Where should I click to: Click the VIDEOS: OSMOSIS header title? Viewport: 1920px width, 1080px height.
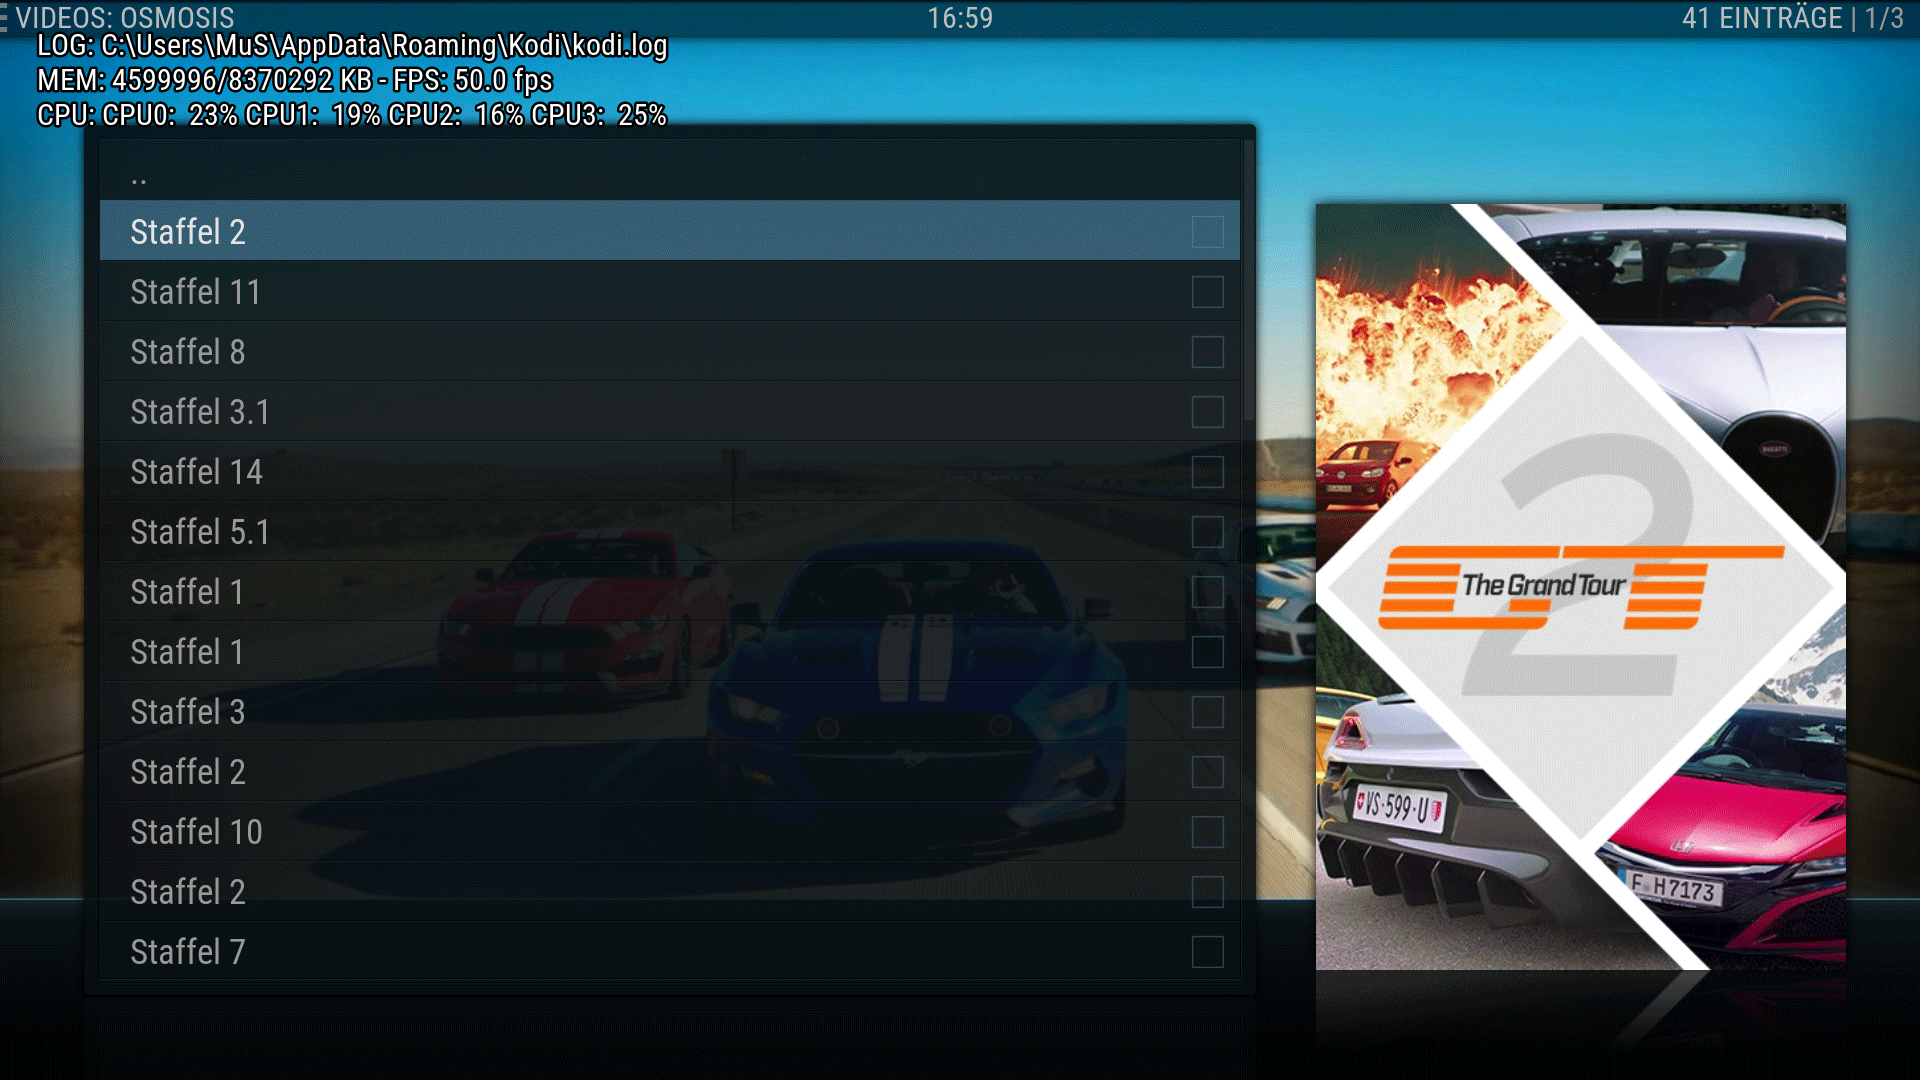point(125,18)
